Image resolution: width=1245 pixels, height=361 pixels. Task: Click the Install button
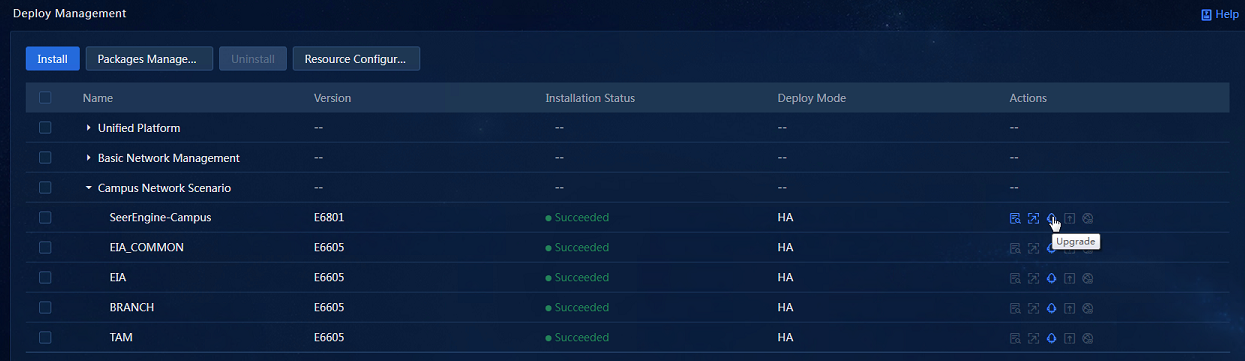[52, 59]
